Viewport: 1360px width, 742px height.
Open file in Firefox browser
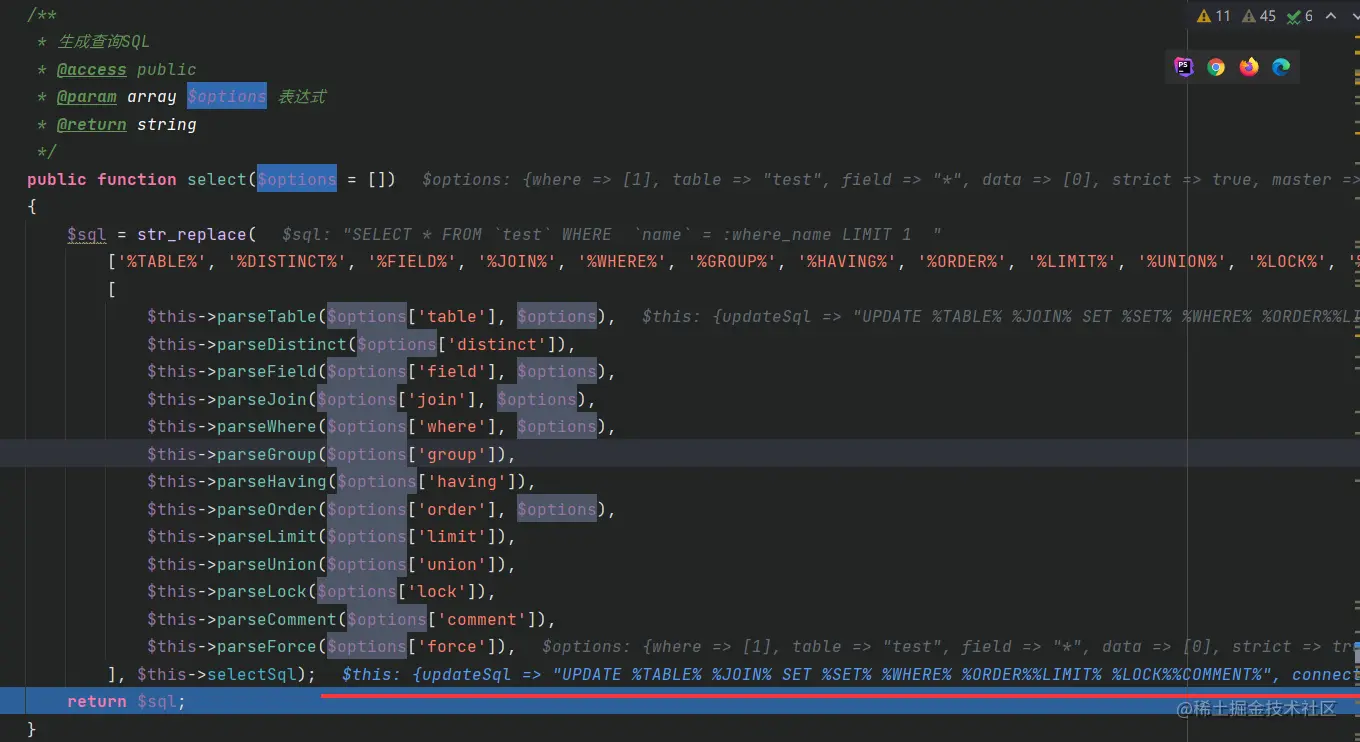[1249, 67]
